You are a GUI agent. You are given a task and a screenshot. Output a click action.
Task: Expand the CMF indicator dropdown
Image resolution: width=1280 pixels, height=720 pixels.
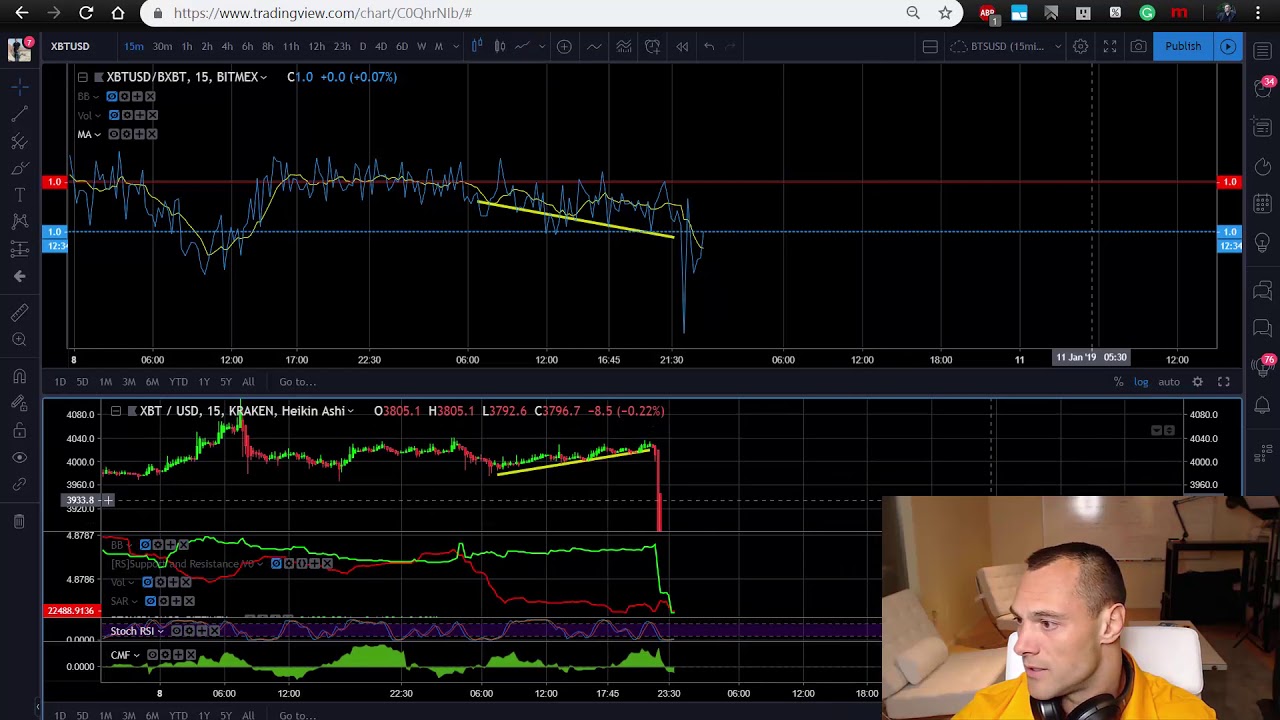tap(136, 655)
